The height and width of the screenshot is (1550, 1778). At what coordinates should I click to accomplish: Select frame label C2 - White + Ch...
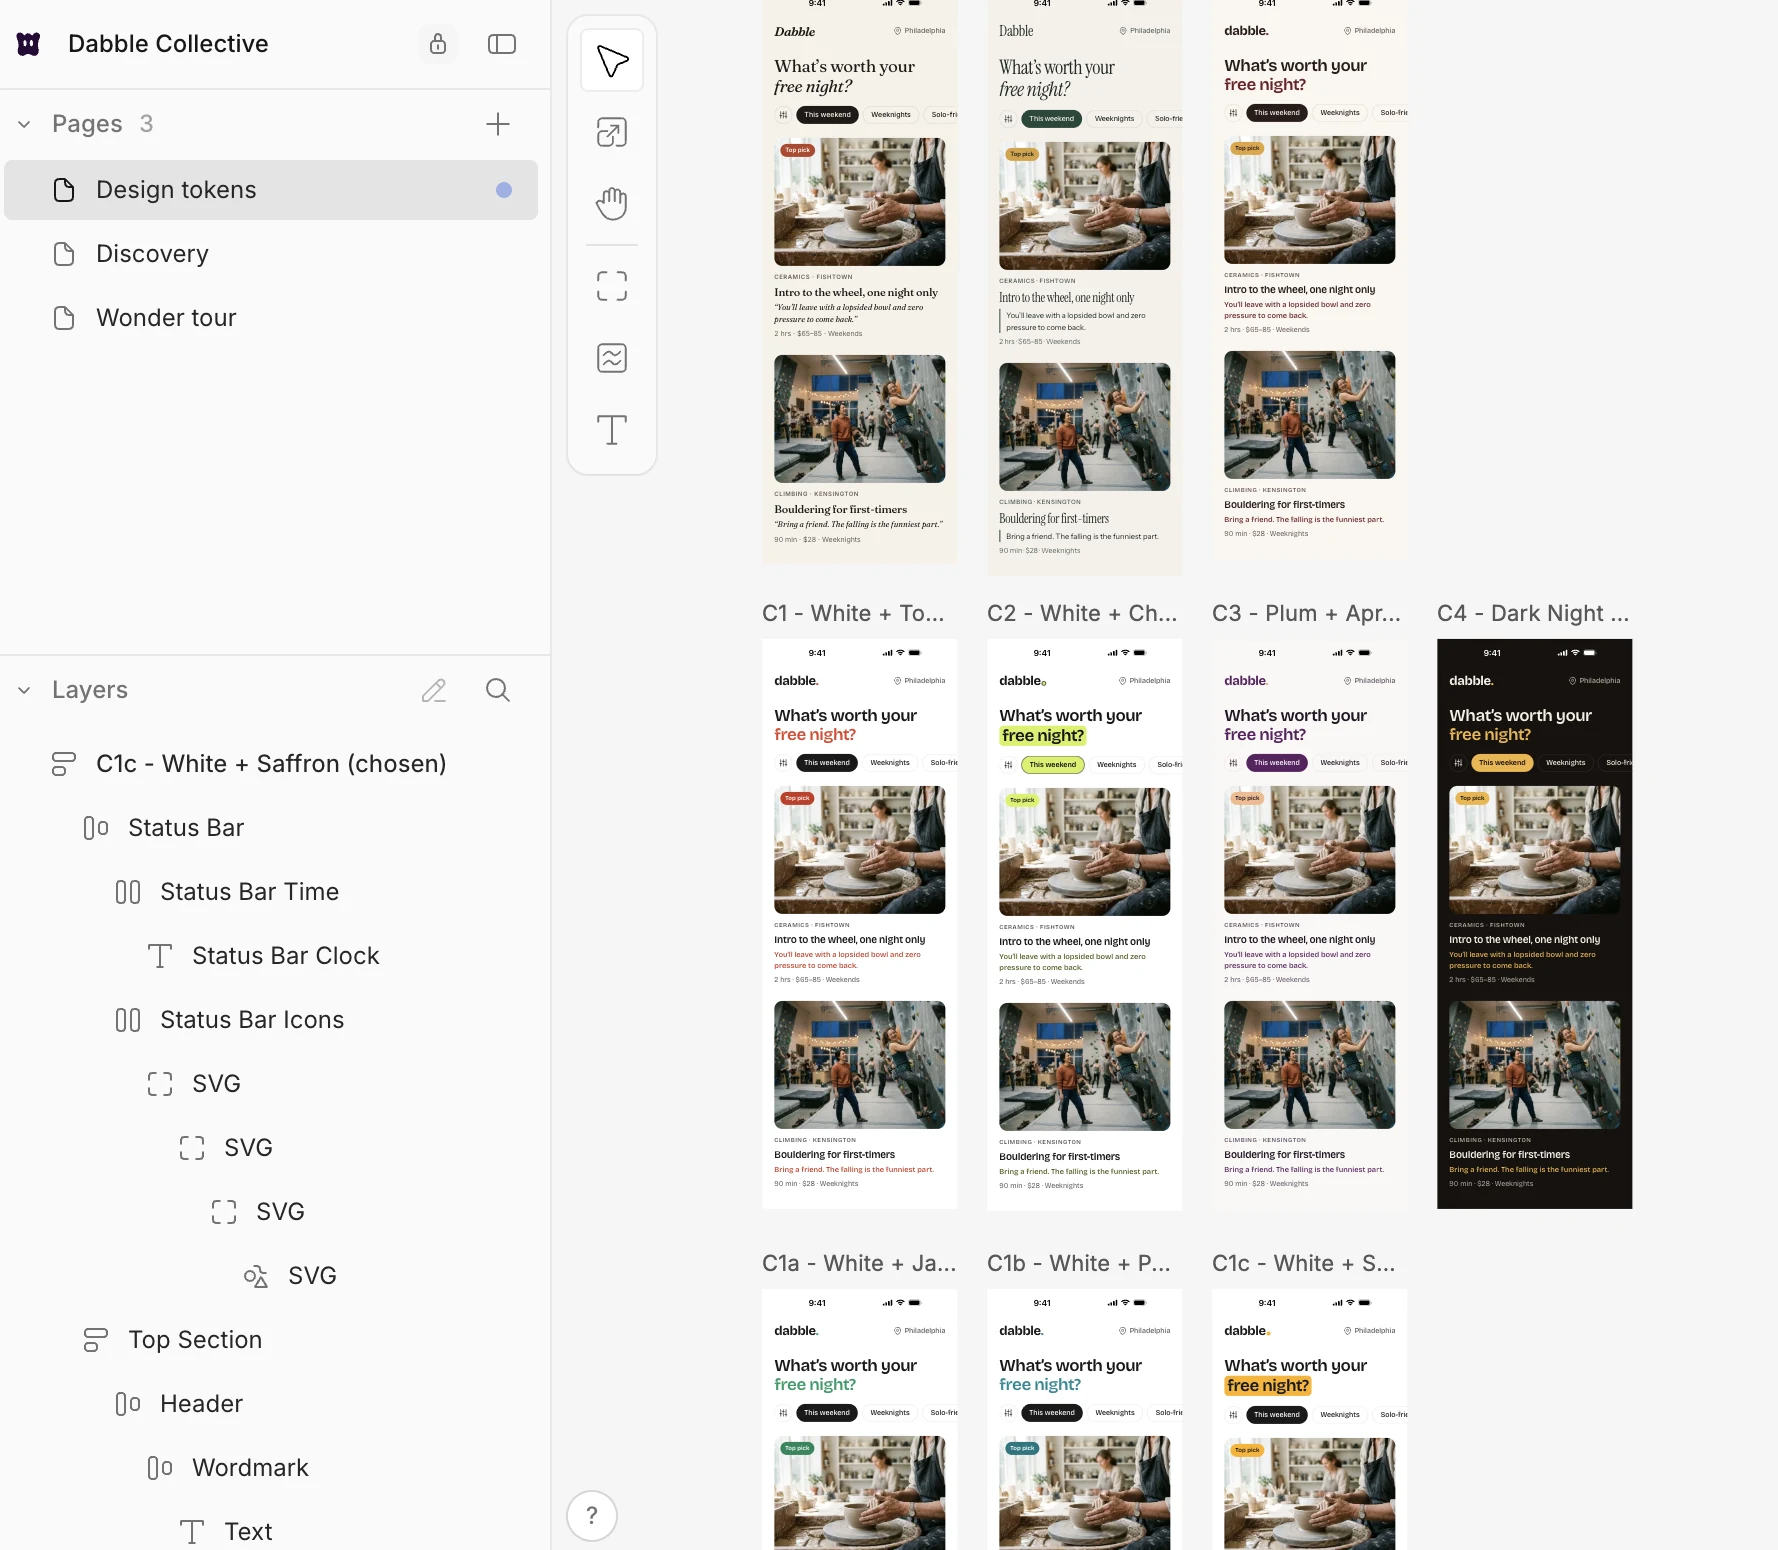coord(1082,613)
